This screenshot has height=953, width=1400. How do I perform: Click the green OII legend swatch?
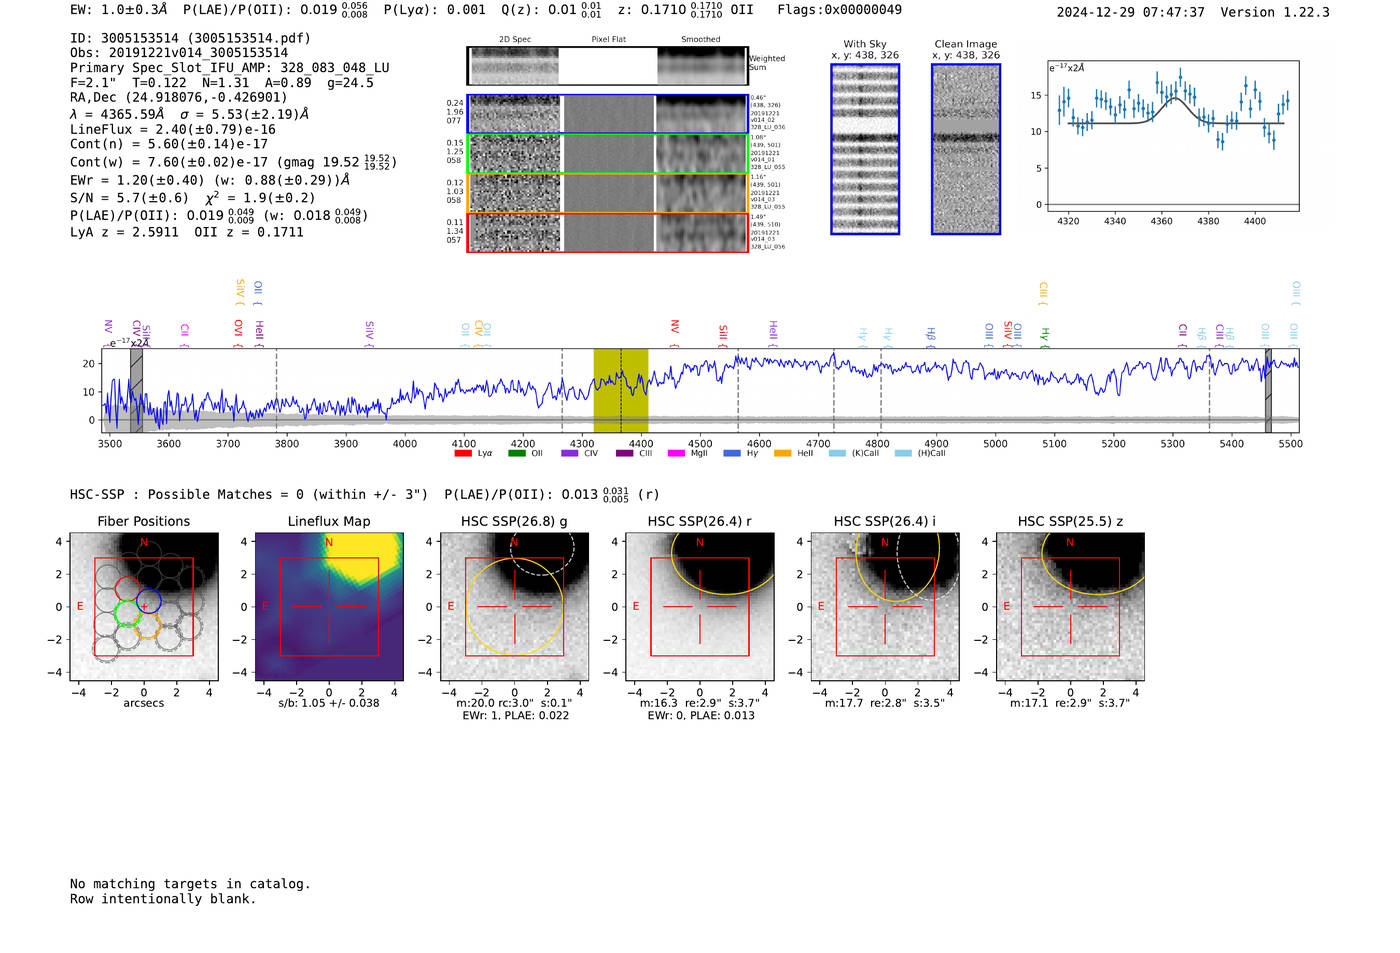[516, 453]
